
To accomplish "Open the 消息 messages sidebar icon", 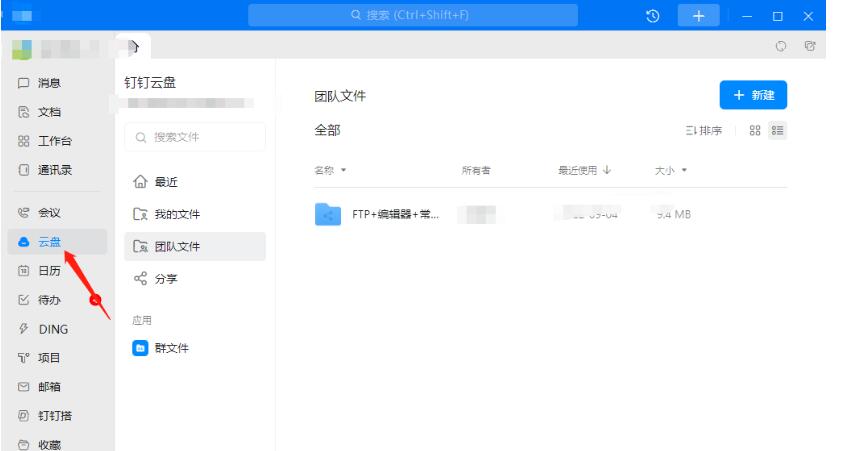I will click(40, 84).
